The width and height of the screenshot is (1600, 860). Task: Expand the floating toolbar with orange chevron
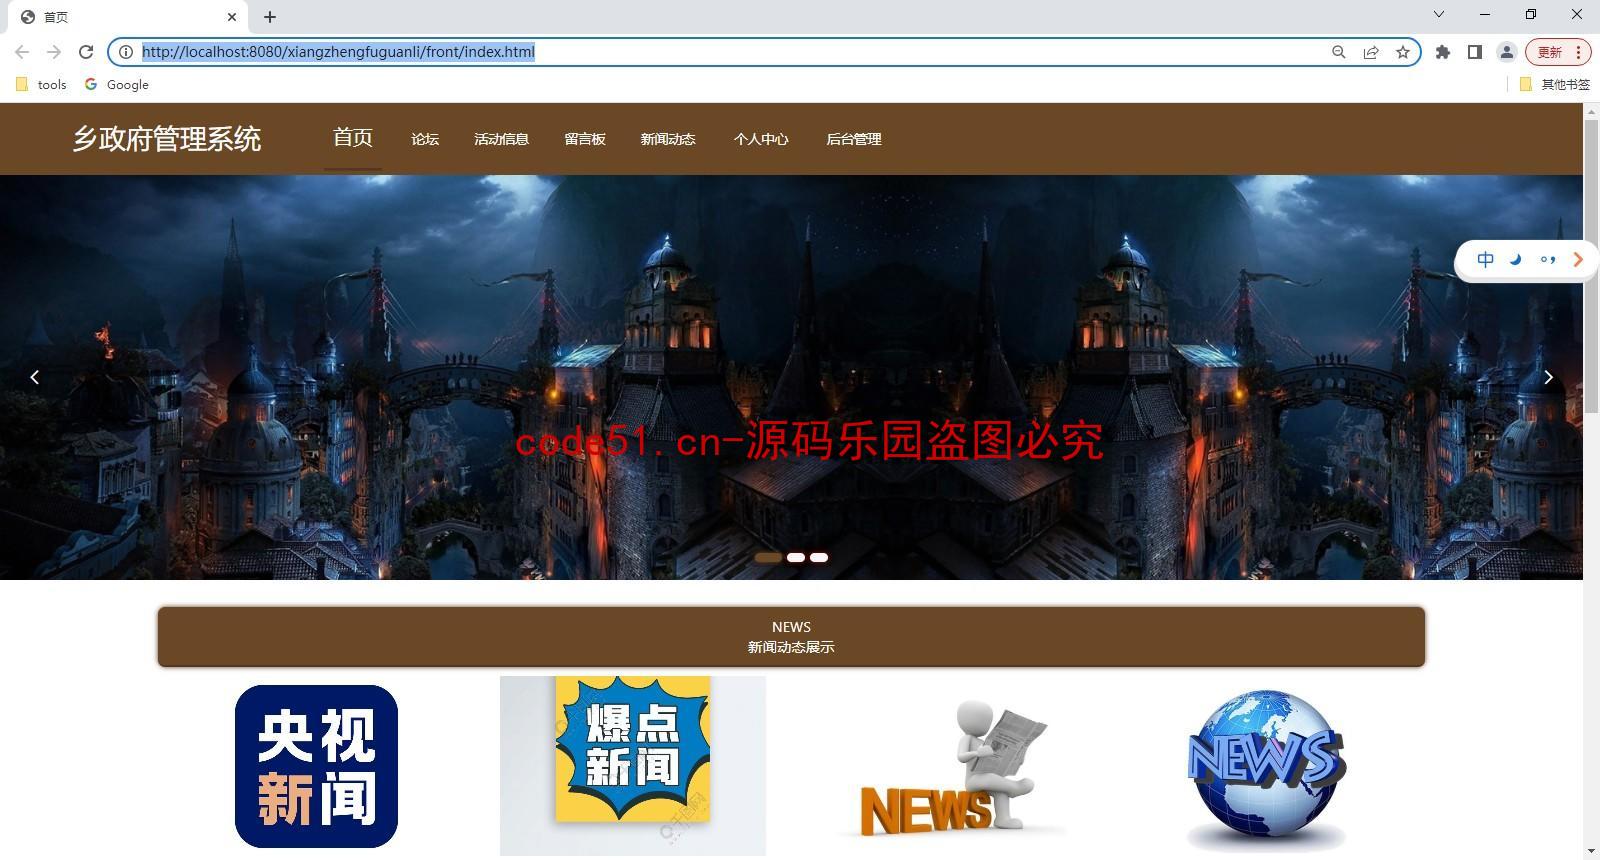1578,260
